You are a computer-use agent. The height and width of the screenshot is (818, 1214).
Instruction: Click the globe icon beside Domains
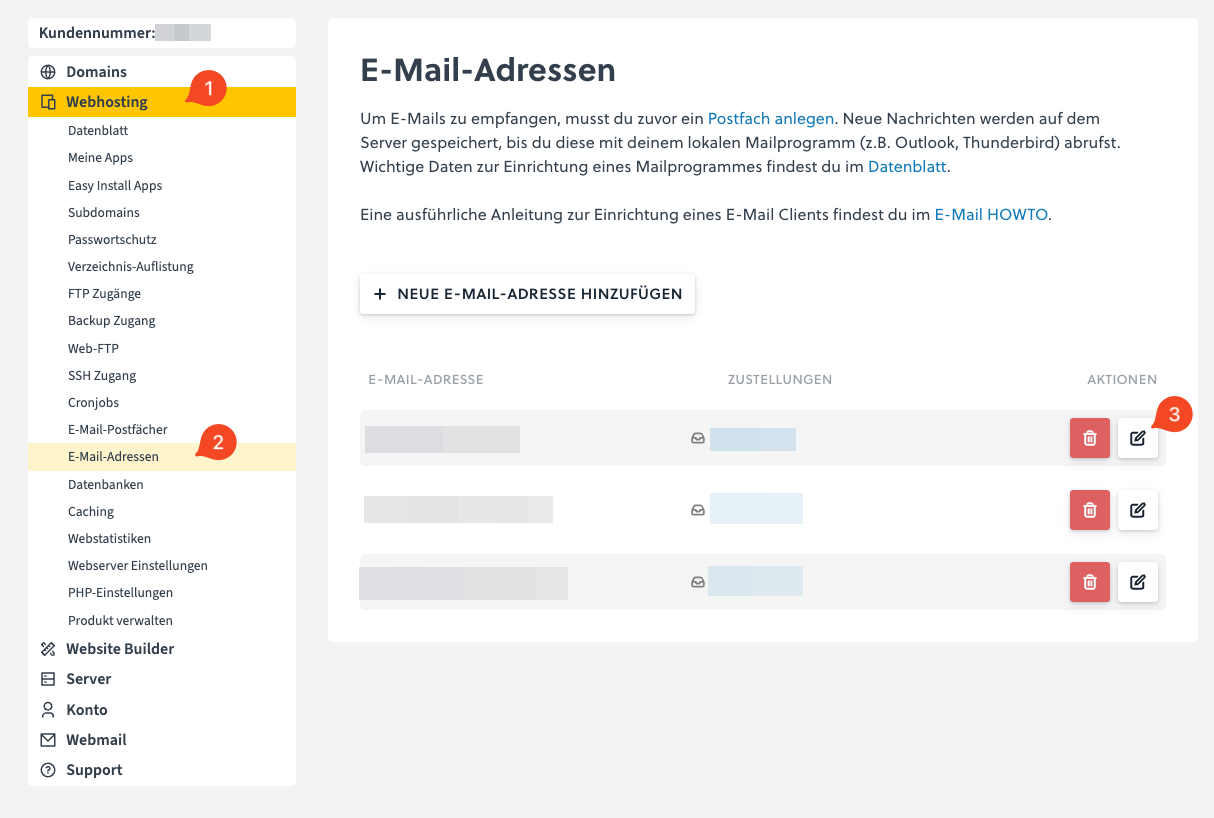tap(47, 72)
